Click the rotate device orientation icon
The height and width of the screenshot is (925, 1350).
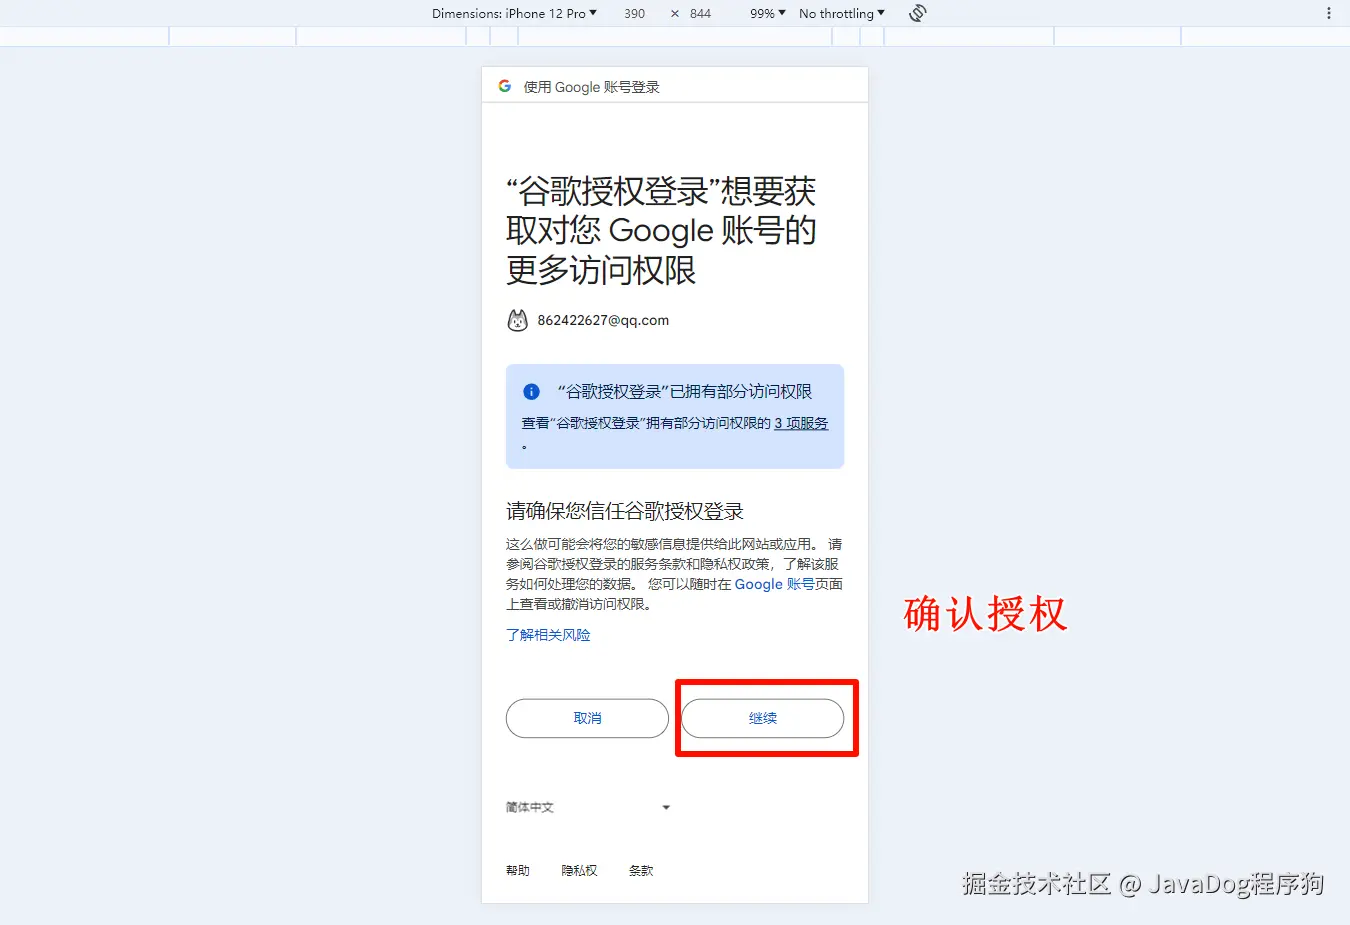pos(918,13)
